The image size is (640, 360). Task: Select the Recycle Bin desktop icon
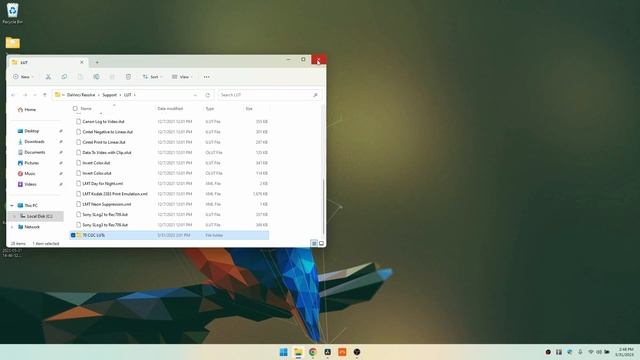(x=13, y=13)
